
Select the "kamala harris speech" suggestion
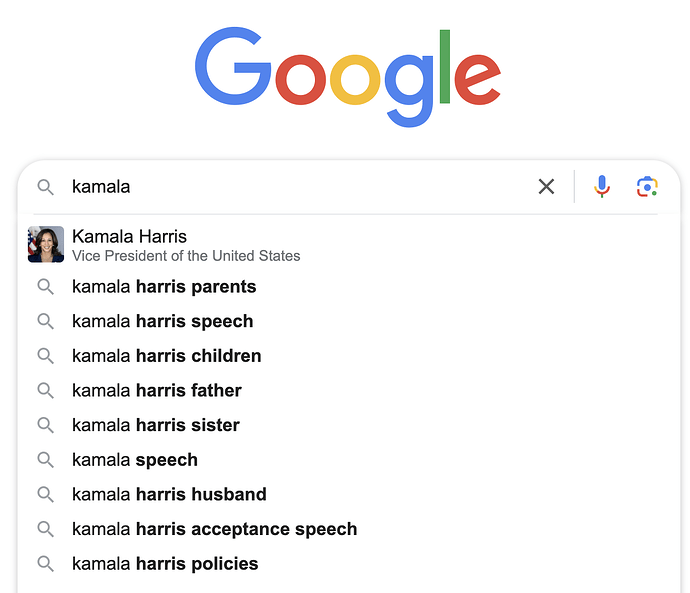[349, 321]
